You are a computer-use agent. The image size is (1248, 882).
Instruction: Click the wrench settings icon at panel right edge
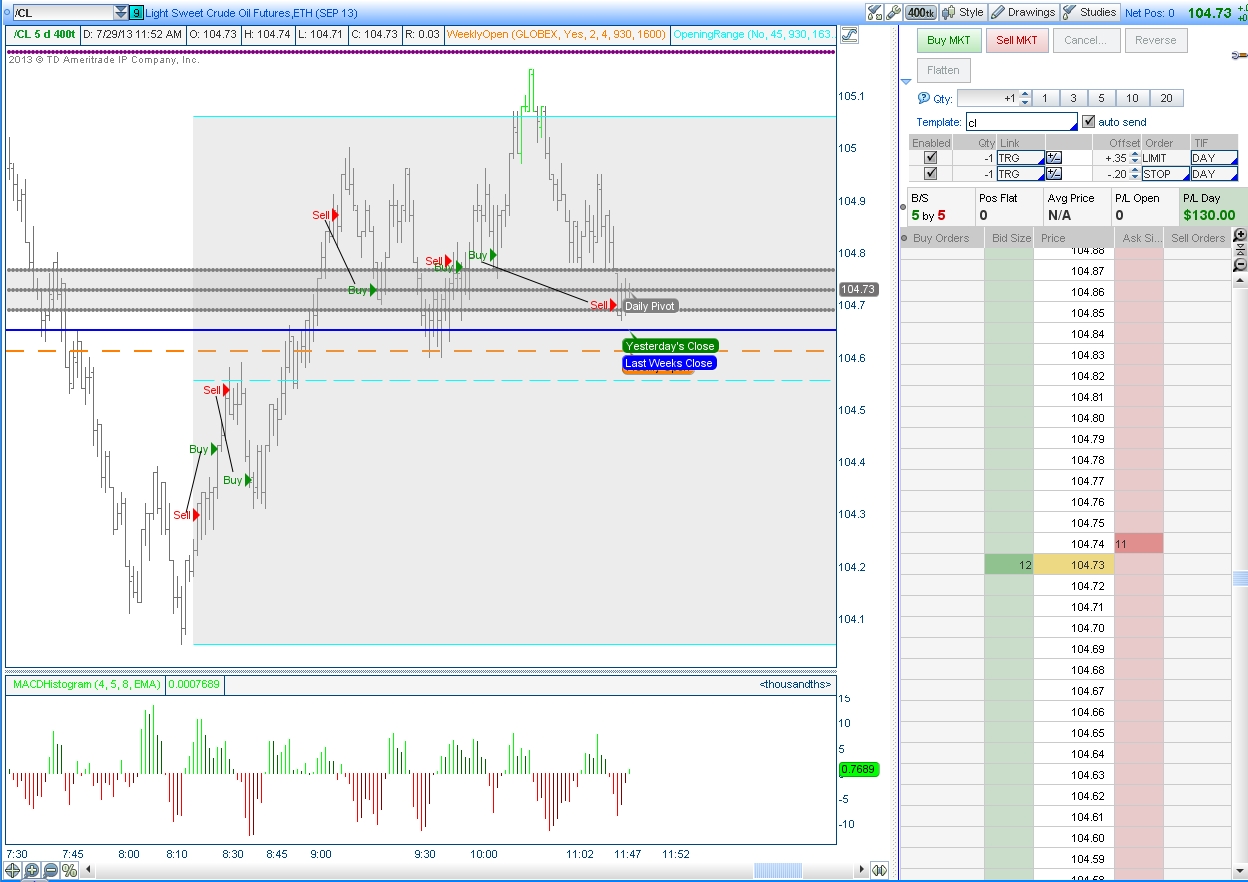1240,56
